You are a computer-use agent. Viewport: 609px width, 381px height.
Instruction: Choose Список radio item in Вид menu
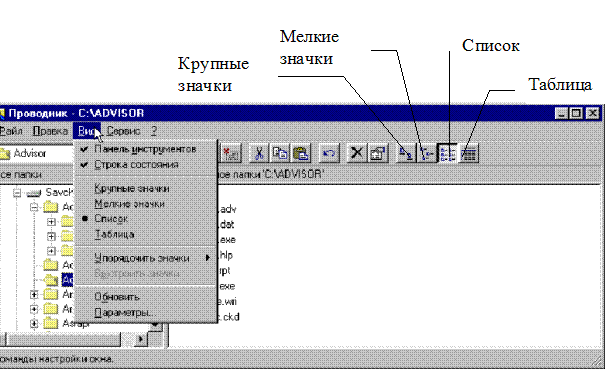tap(145, 219)
